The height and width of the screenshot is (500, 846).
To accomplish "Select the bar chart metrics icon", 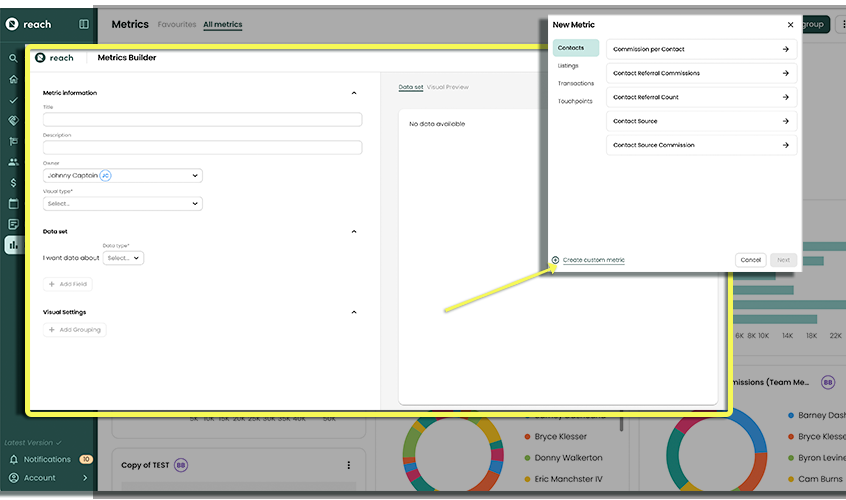I will pyautogui.click(x=13, y=245).
